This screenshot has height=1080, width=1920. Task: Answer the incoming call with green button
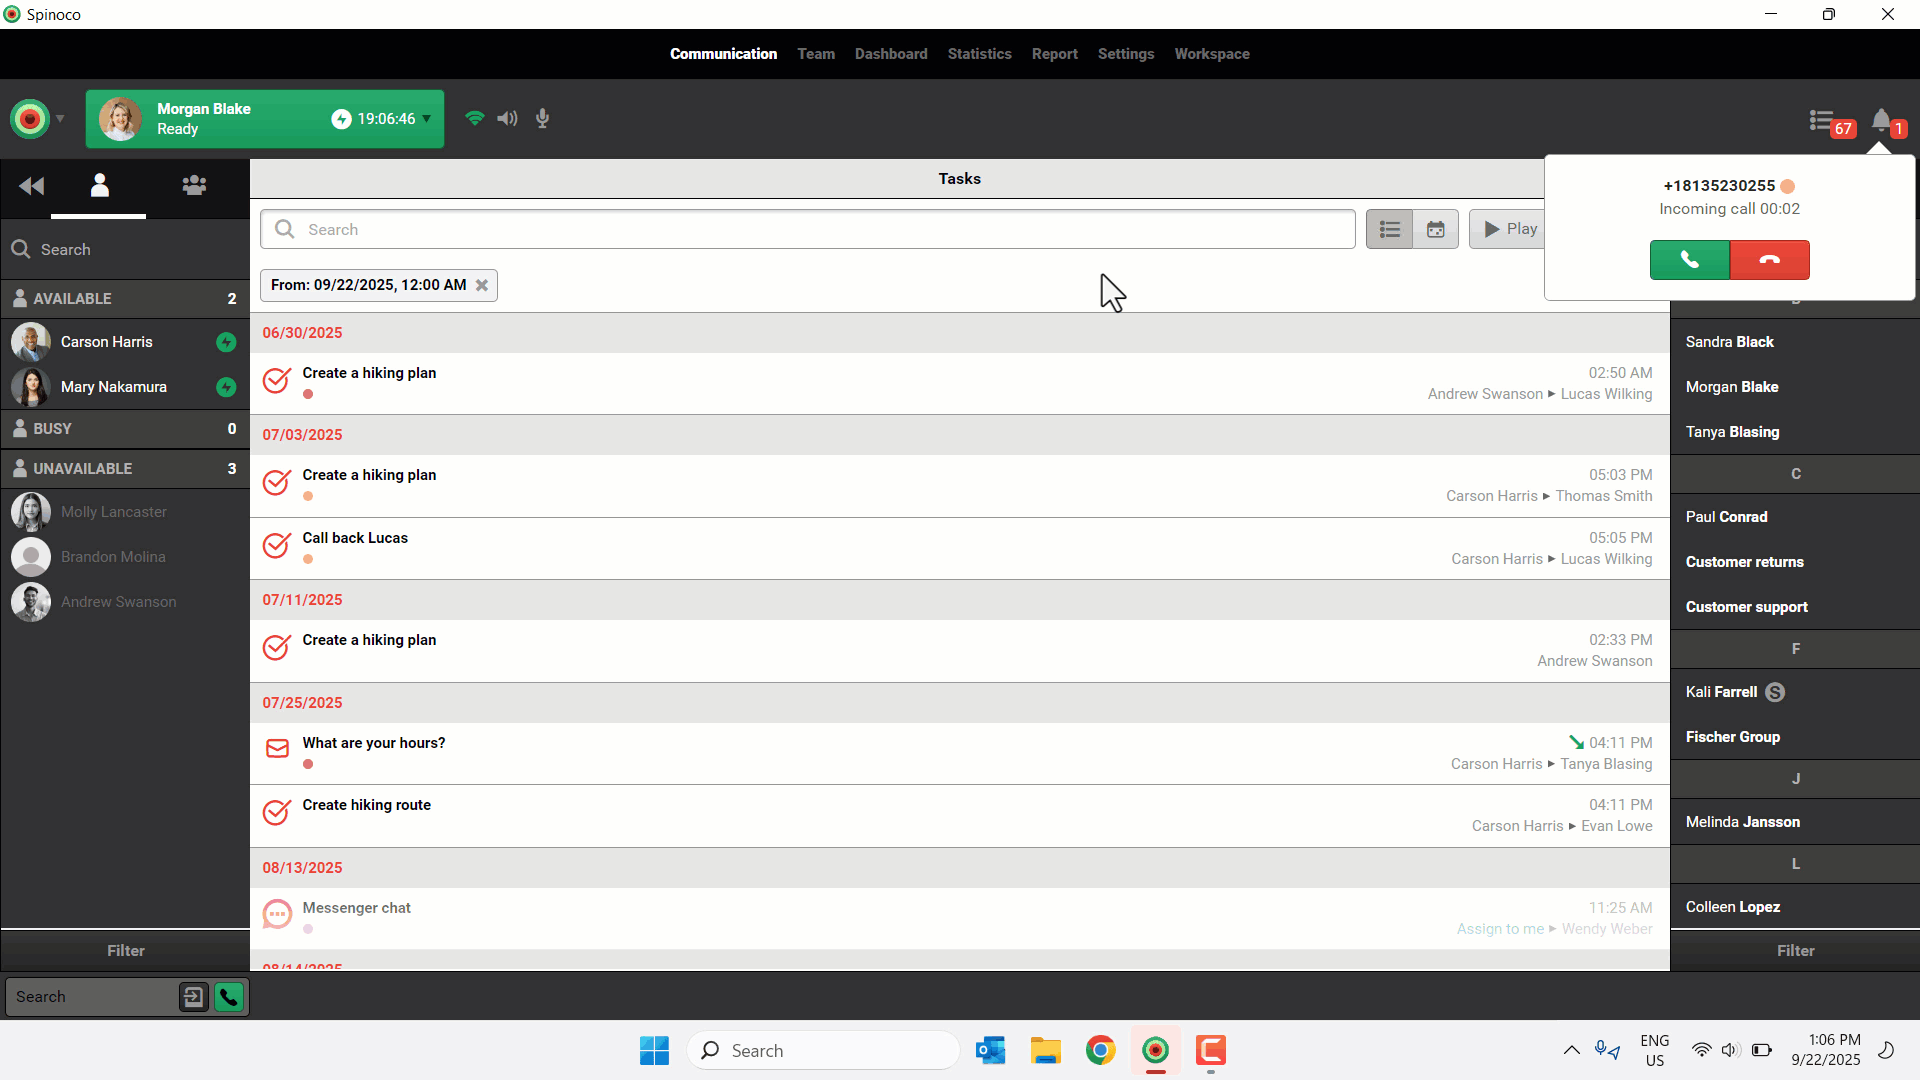coord(1689,260)
